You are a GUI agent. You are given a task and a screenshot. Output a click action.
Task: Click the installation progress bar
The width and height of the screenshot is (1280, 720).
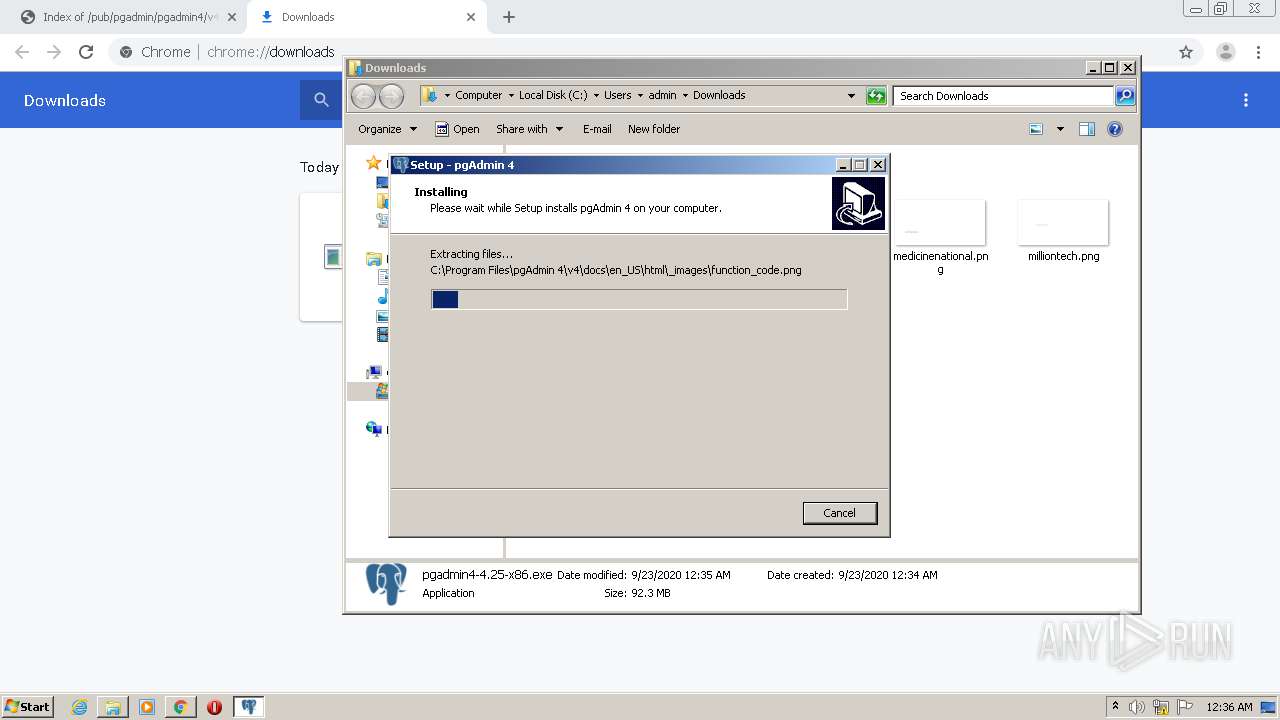[639, 299]
